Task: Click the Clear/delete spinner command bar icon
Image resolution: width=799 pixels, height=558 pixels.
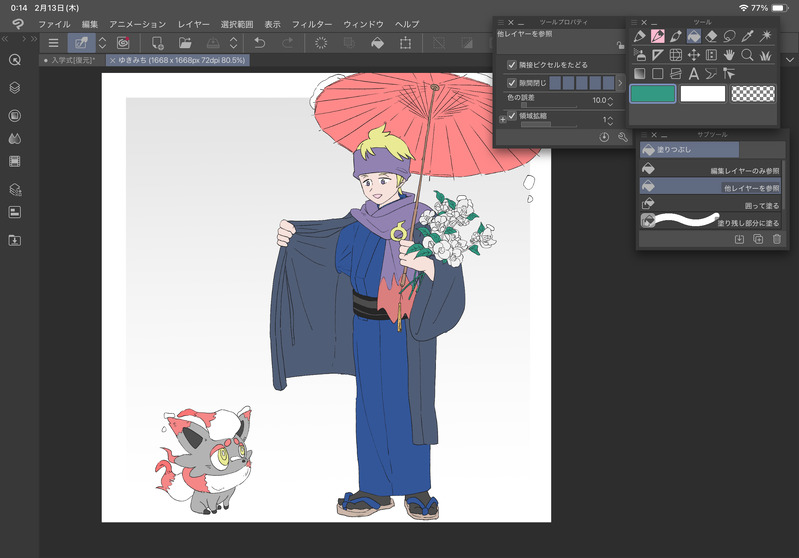Action: click(321, 43)
